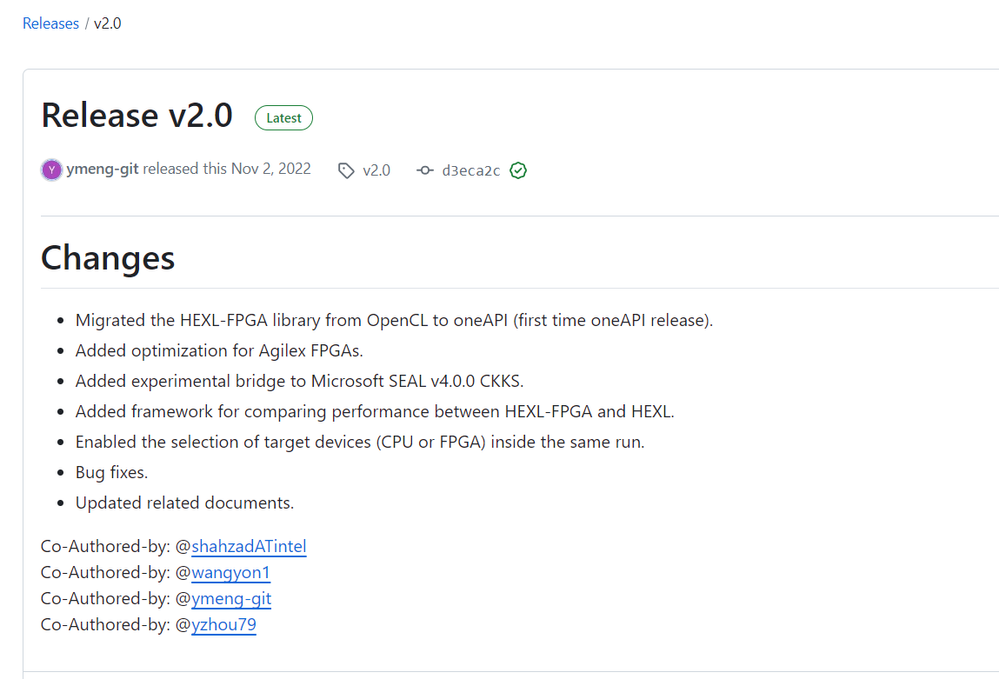Click the Changes section heading
Image resolution: width=999 pixels, height=679 pixels.
pos(108,257)
